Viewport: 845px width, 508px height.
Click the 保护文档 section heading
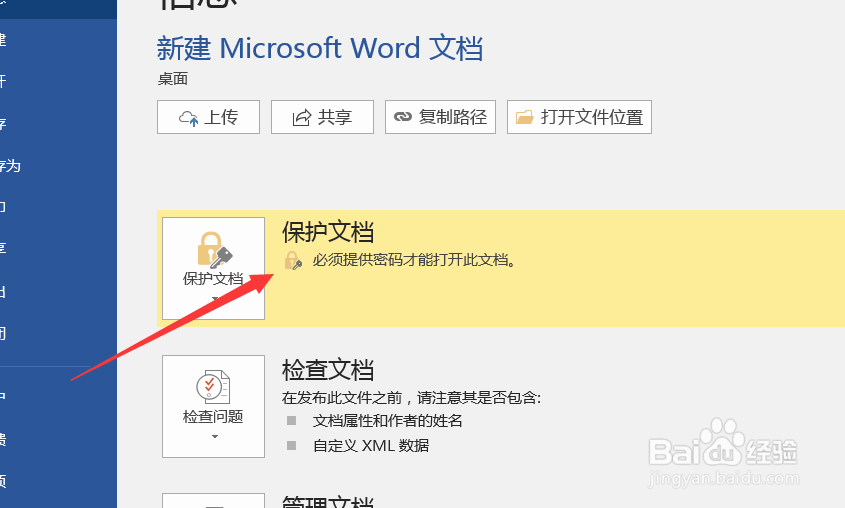pos(328,232)
